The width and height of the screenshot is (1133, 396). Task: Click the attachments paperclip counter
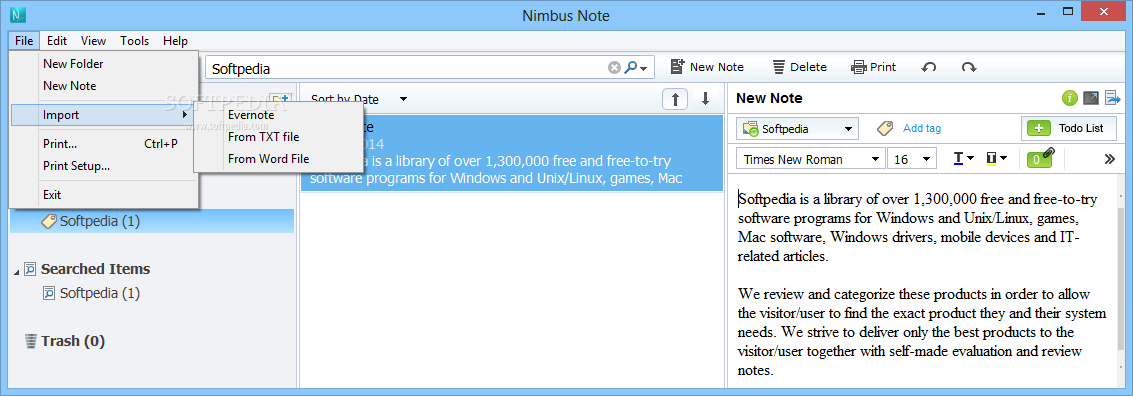click(1040, 158)
